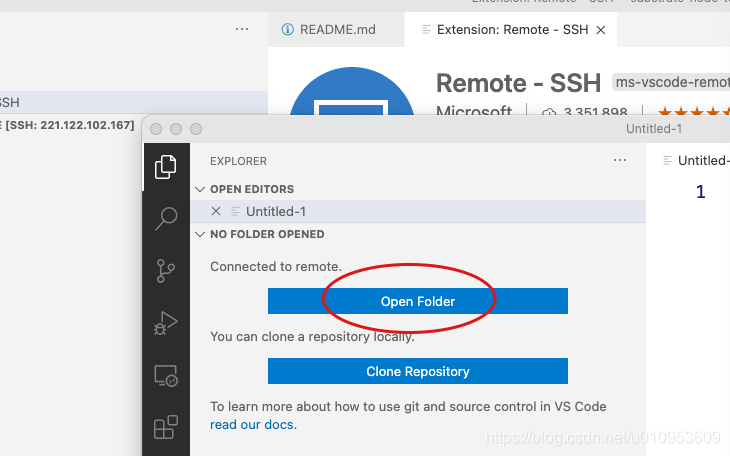The width and height of the screenshot is (730, 456).
Task: Click the Remote - SSH extension title
Action: click(x=518, y=83)
